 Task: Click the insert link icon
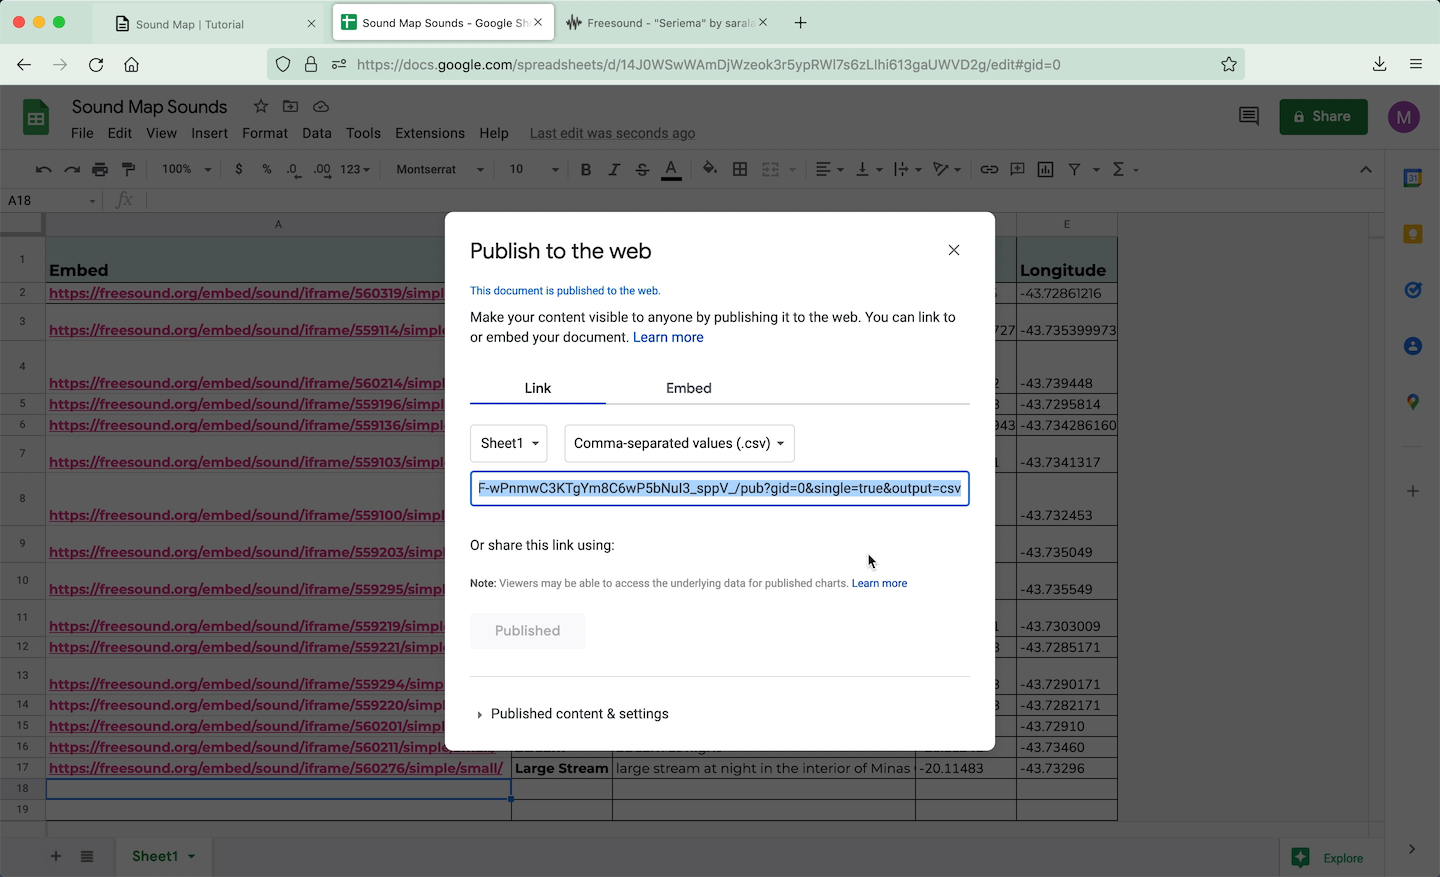(x=989, y=170)
